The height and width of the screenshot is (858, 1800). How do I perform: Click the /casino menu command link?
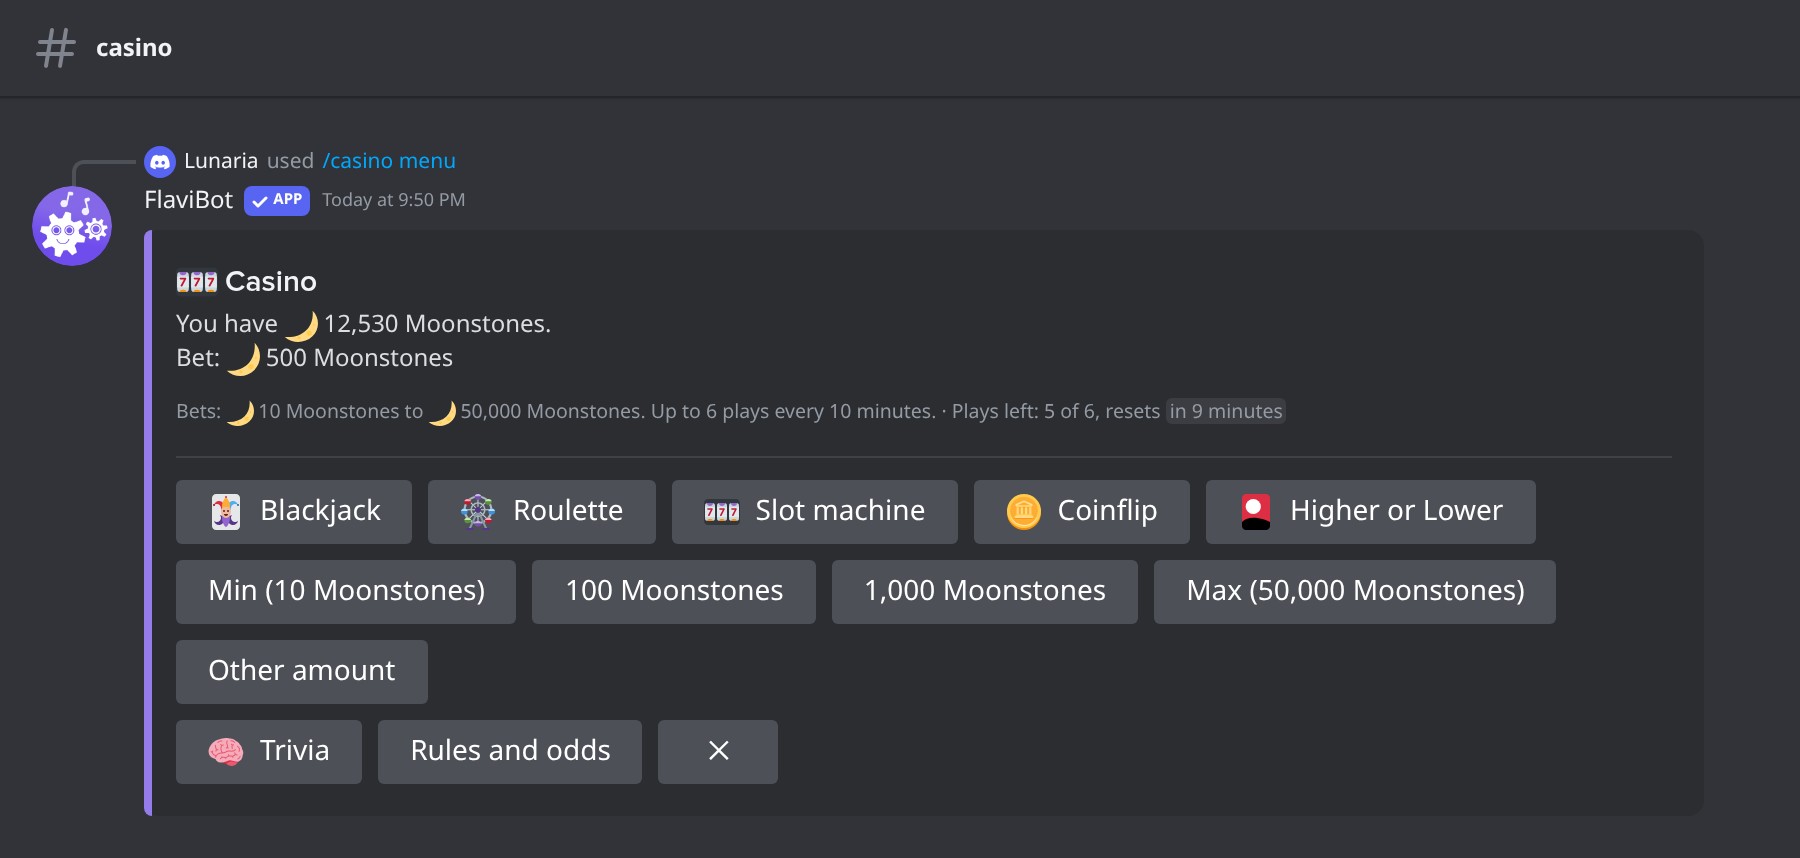point(389,161)
